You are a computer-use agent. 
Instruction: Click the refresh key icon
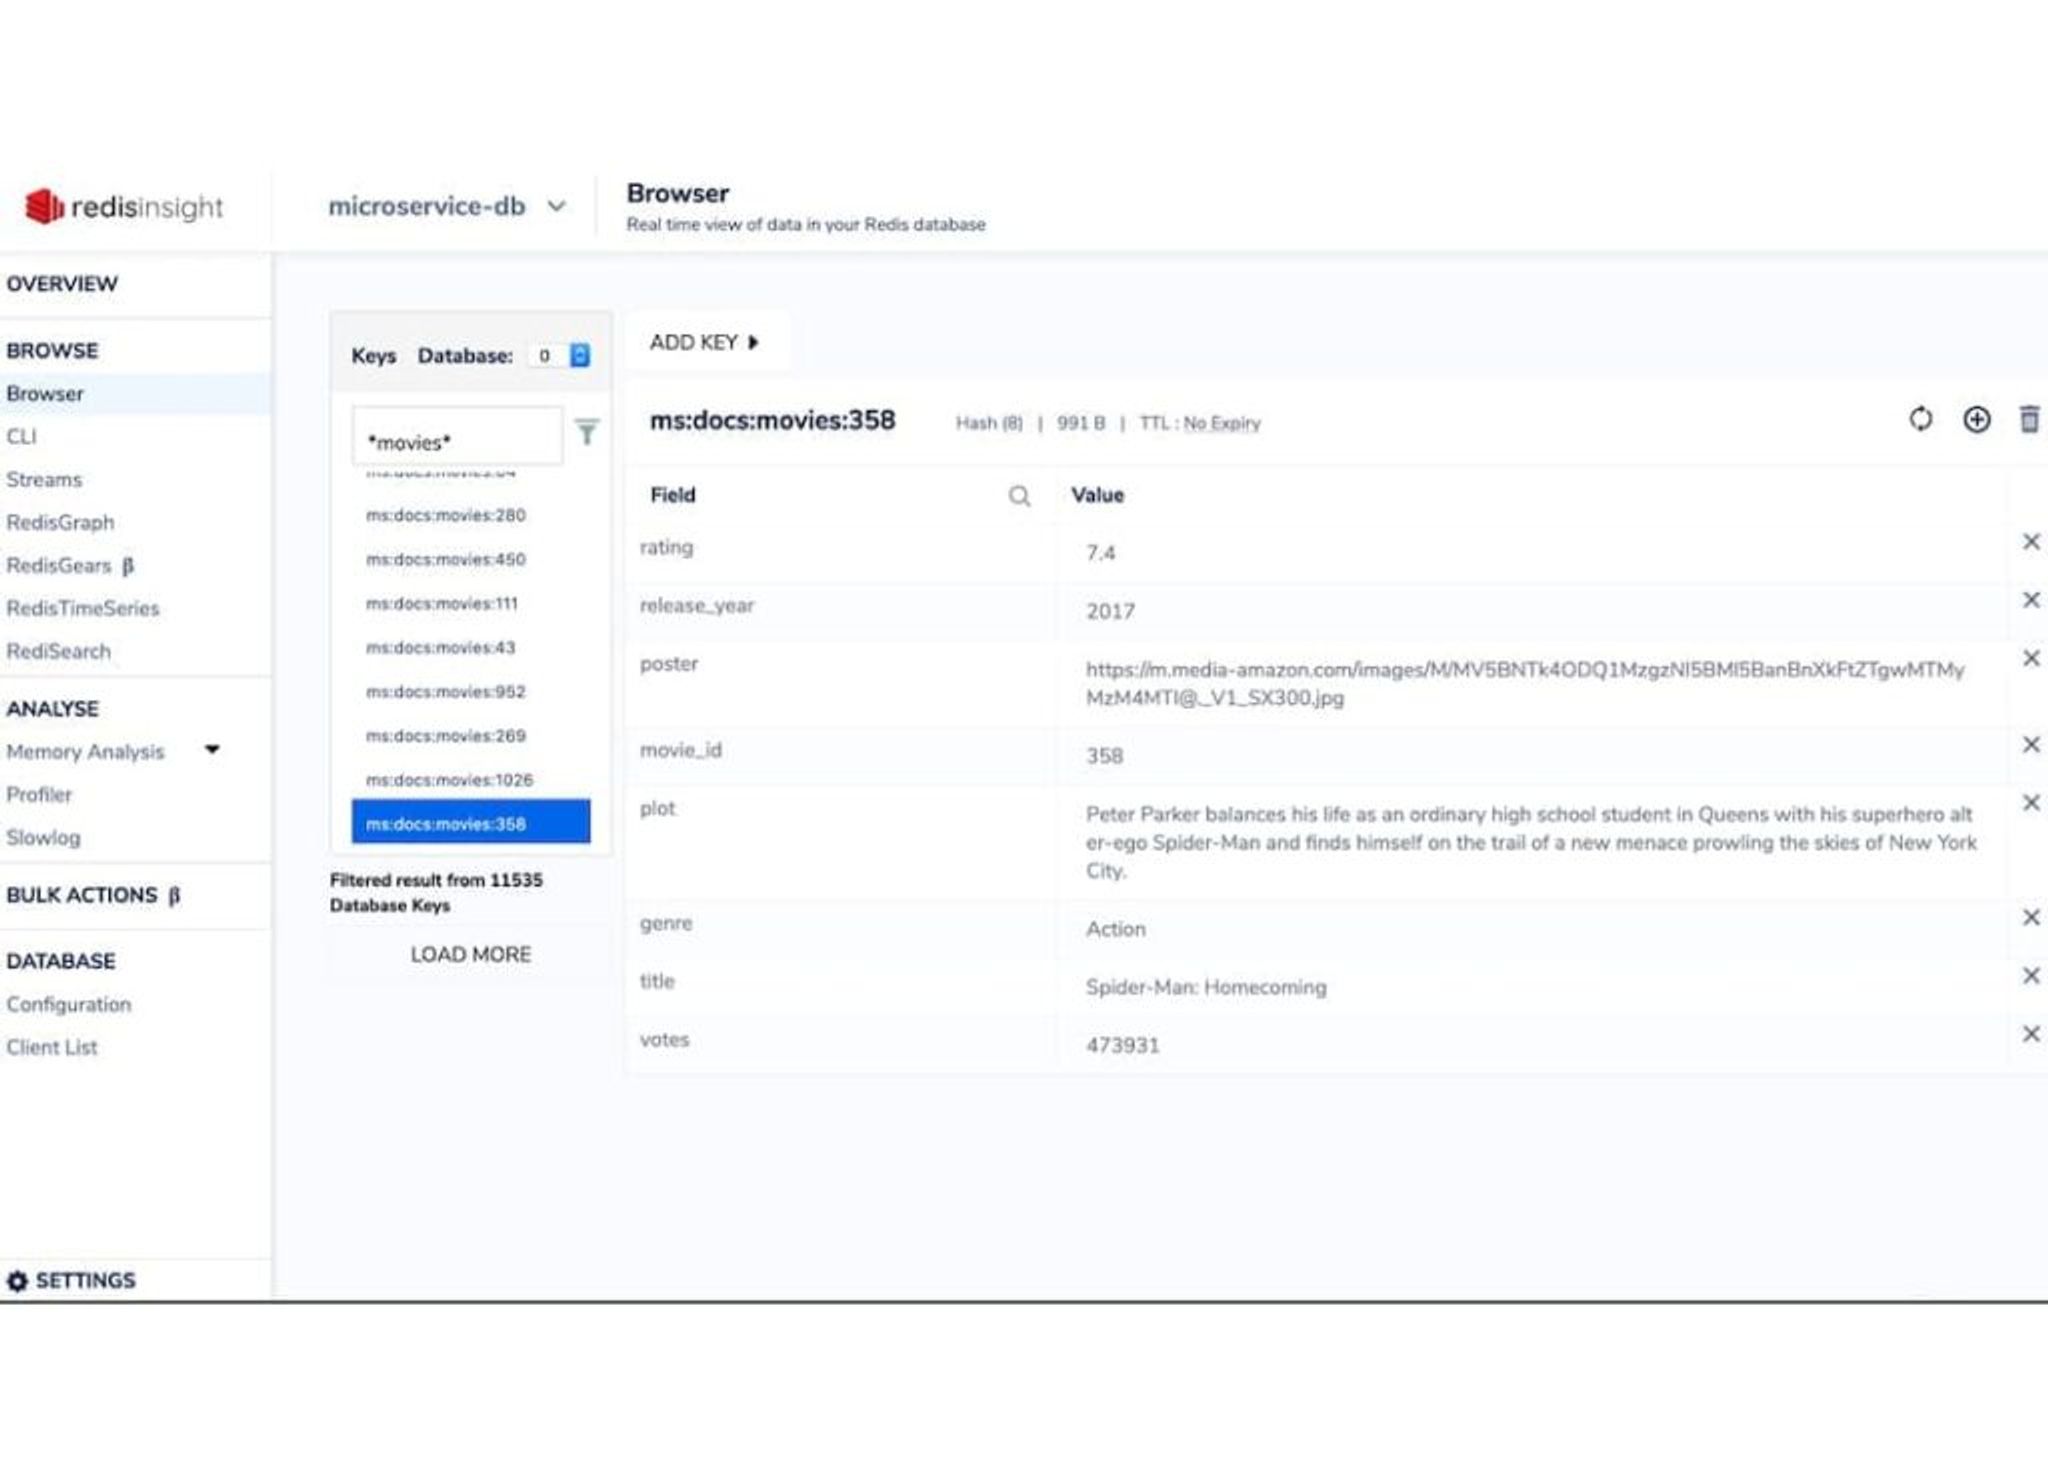coord(1920,419)
